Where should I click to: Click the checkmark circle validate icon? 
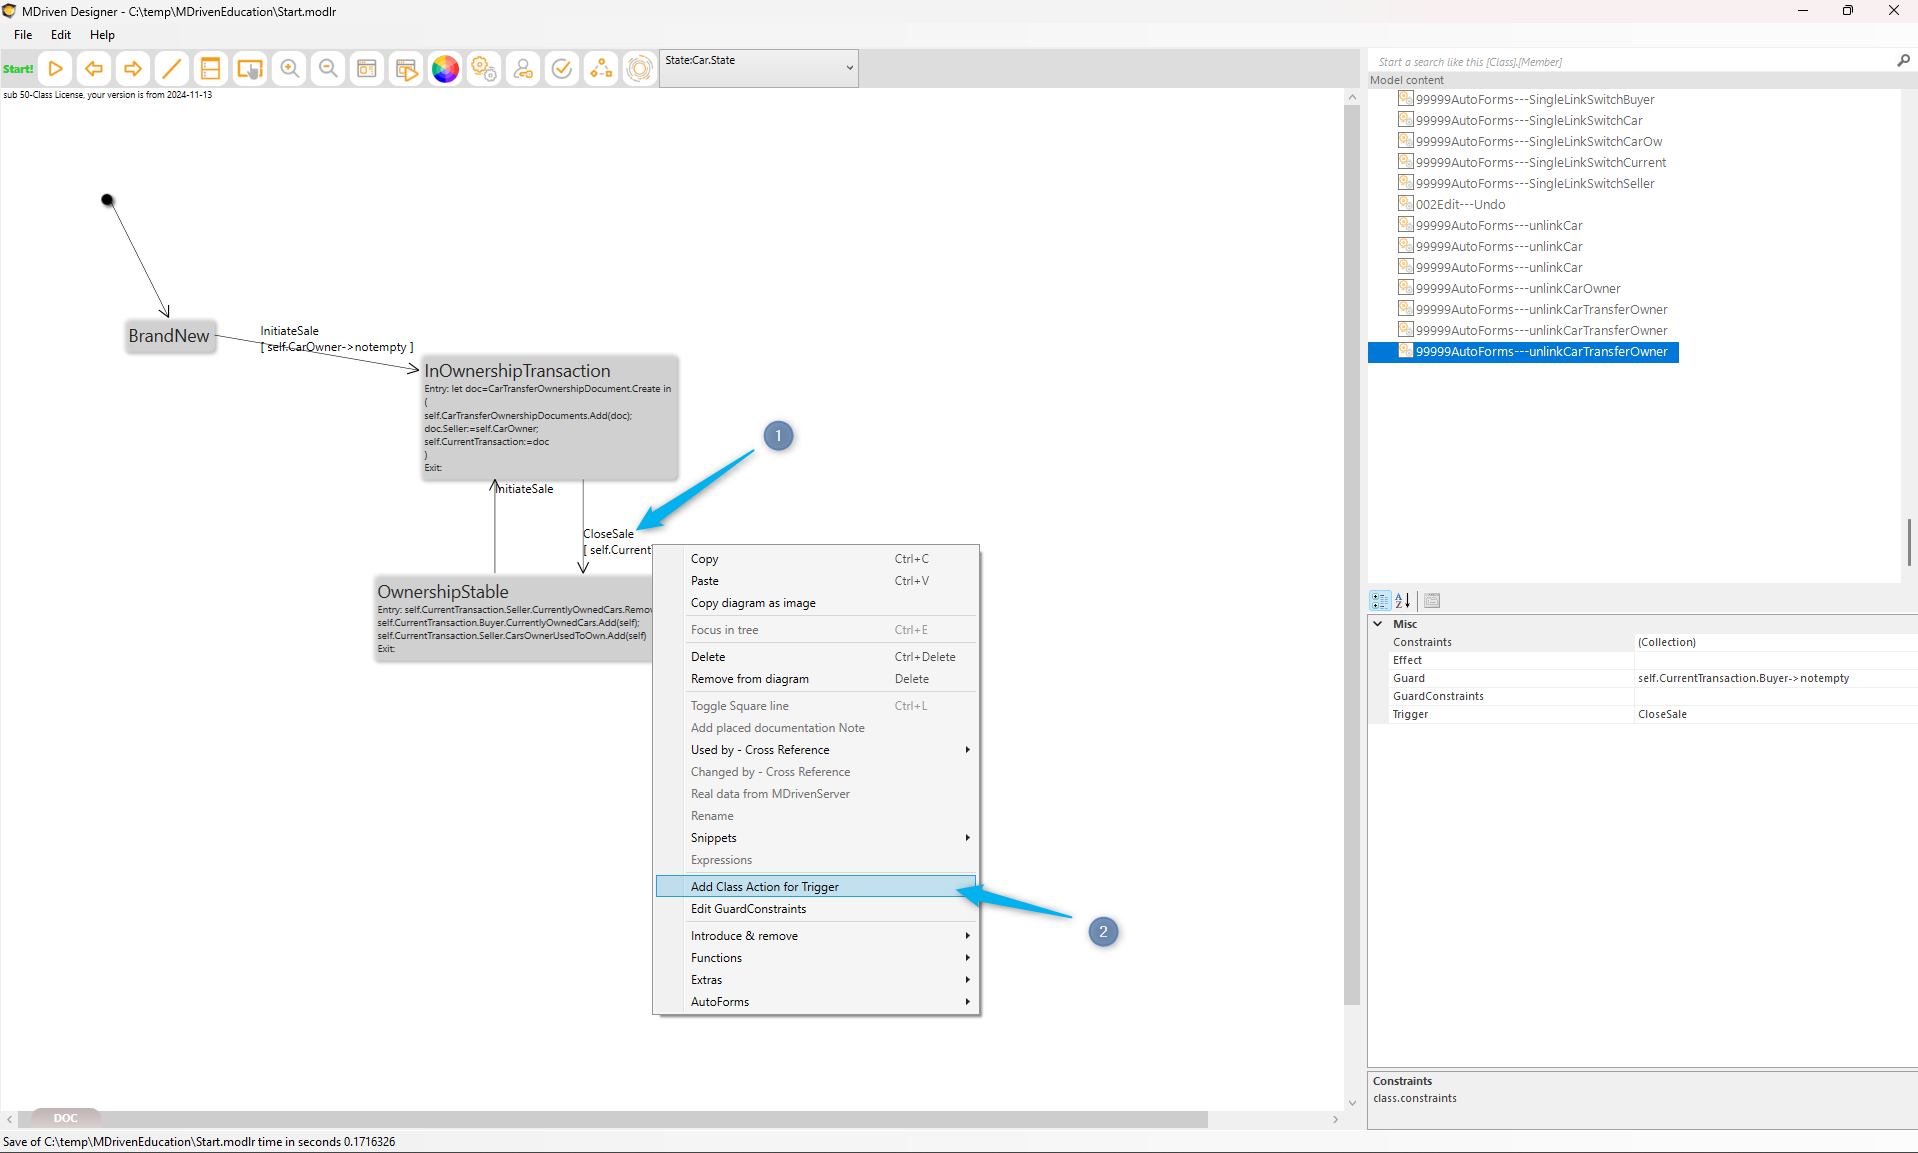tap(562, 69)
